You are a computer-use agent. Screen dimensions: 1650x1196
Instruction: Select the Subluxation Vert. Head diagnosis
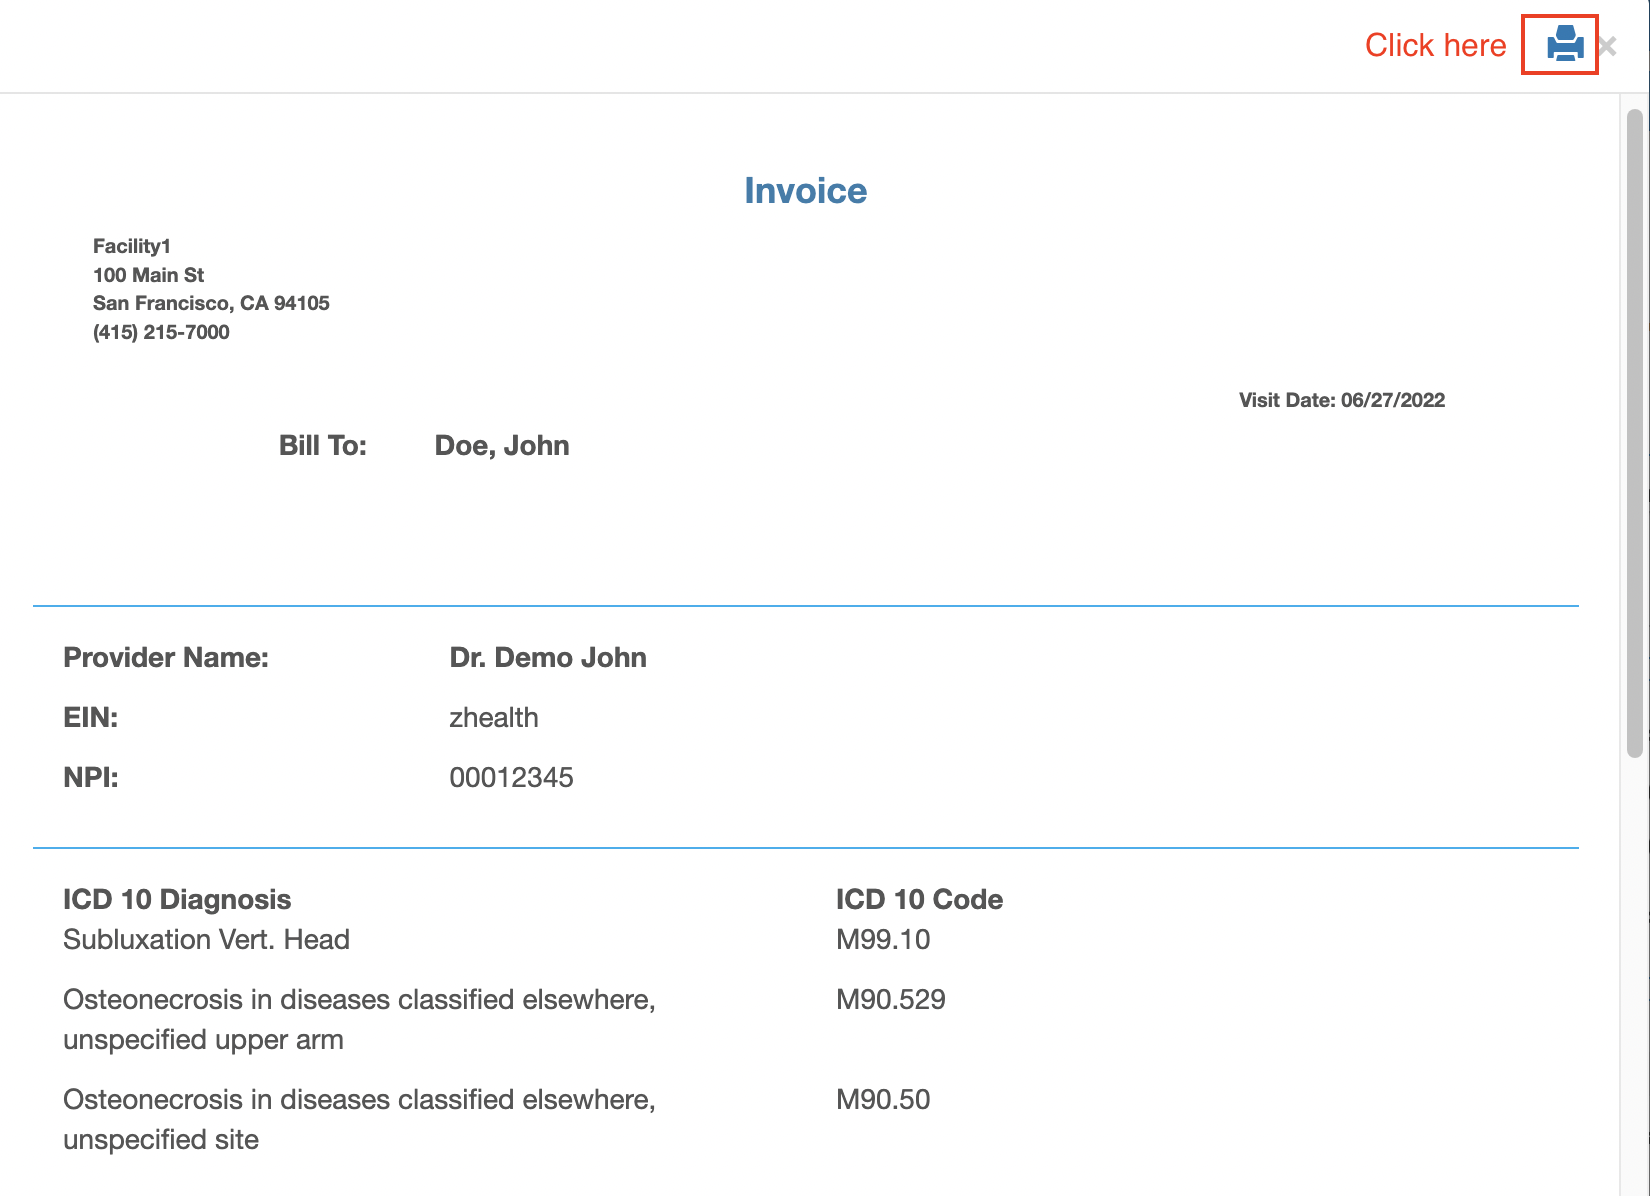tap(206, 939)
